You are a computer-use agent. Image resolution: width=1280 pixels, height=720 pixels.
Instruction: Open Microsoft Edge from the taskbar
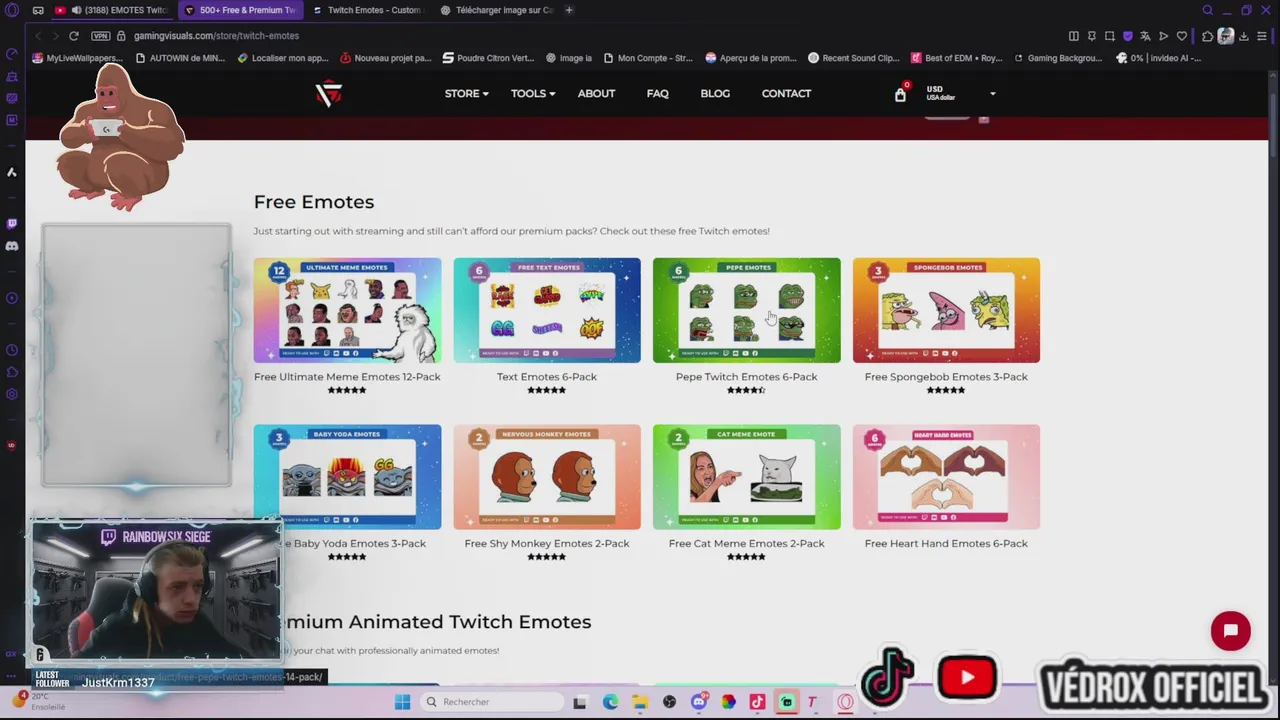[x=610, y=702]
